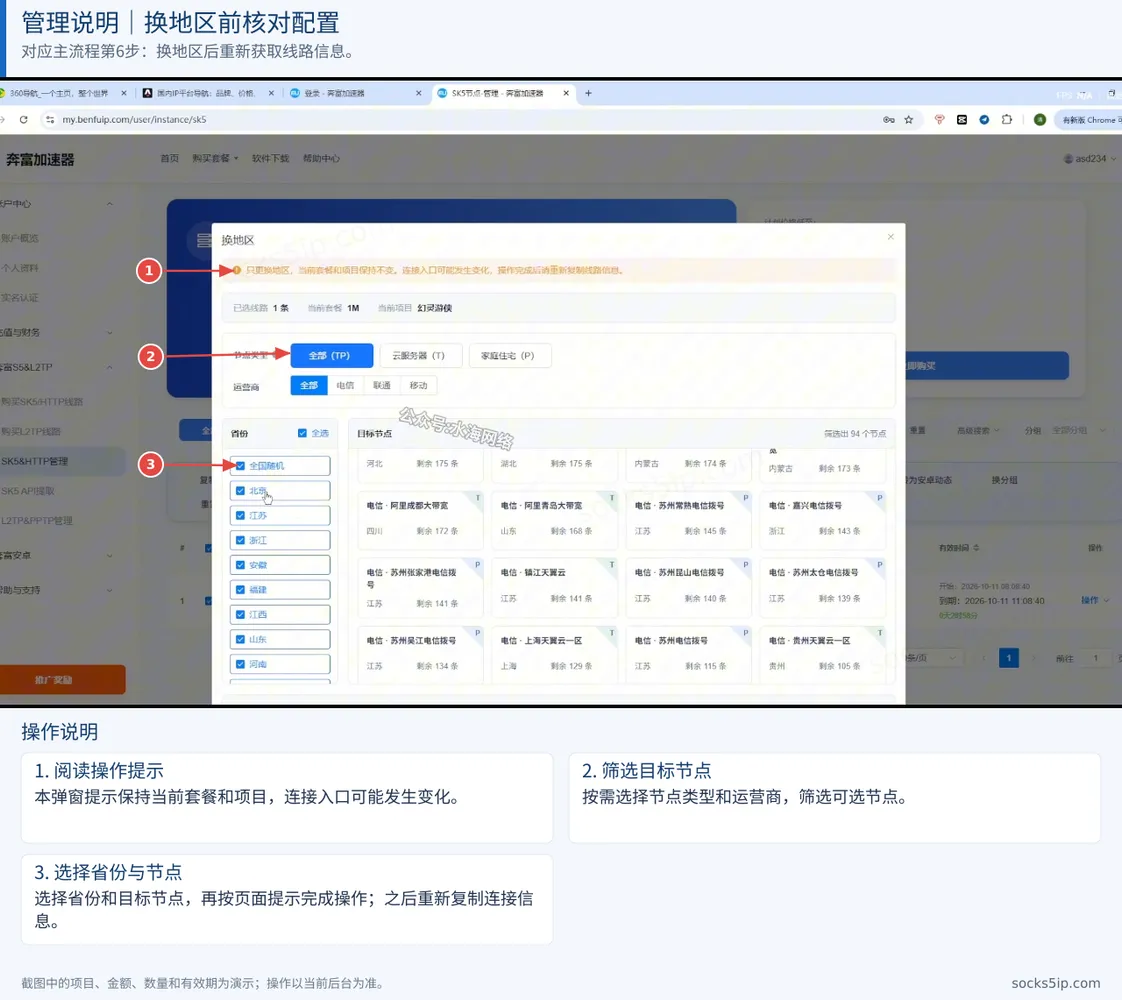
Task: Expand the 购买套餐 navigation dropdown
Action: click(215, 158)
